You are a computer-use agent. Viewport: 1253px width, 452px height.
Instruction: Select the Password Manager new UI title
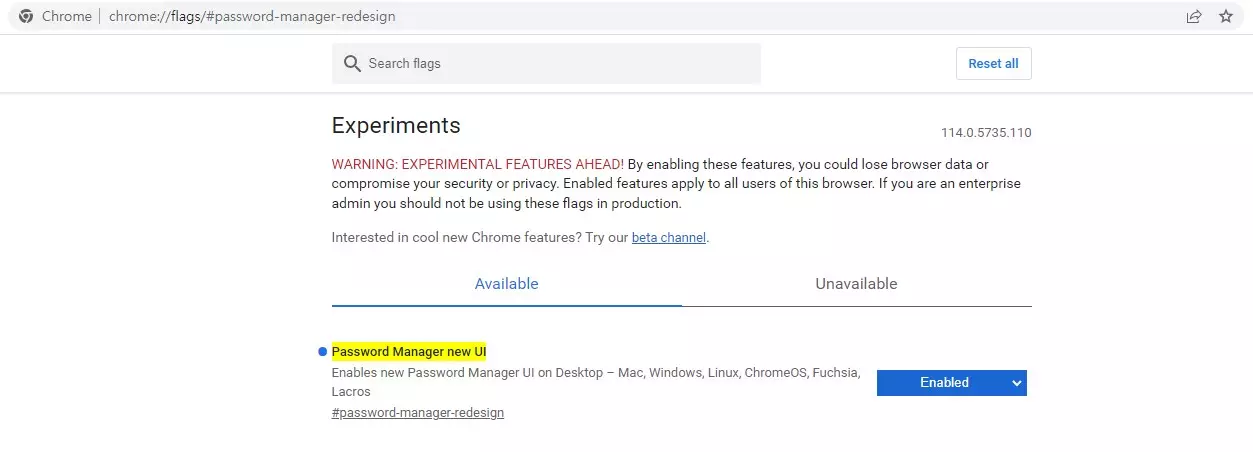[409, 351]
